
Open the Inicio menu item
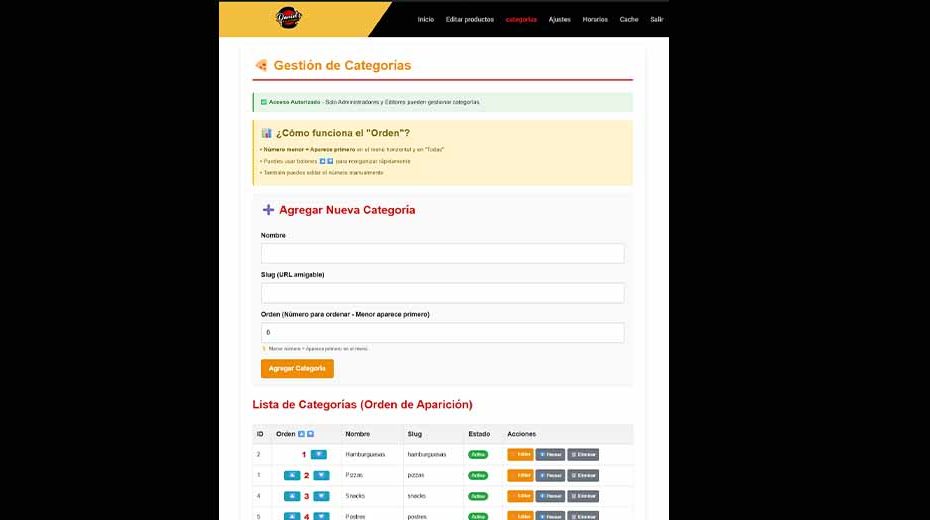426,20
